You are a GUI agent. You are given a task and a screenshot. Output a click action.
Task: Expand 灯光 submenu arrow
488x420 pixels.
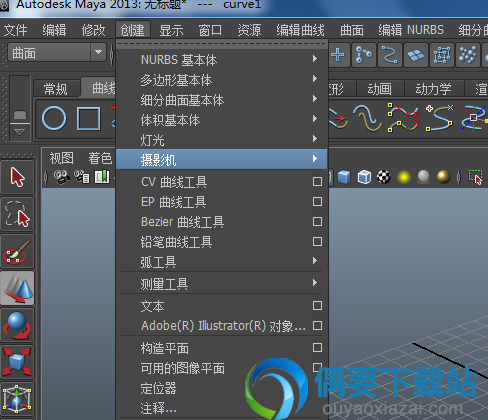(x=315, y=139)
